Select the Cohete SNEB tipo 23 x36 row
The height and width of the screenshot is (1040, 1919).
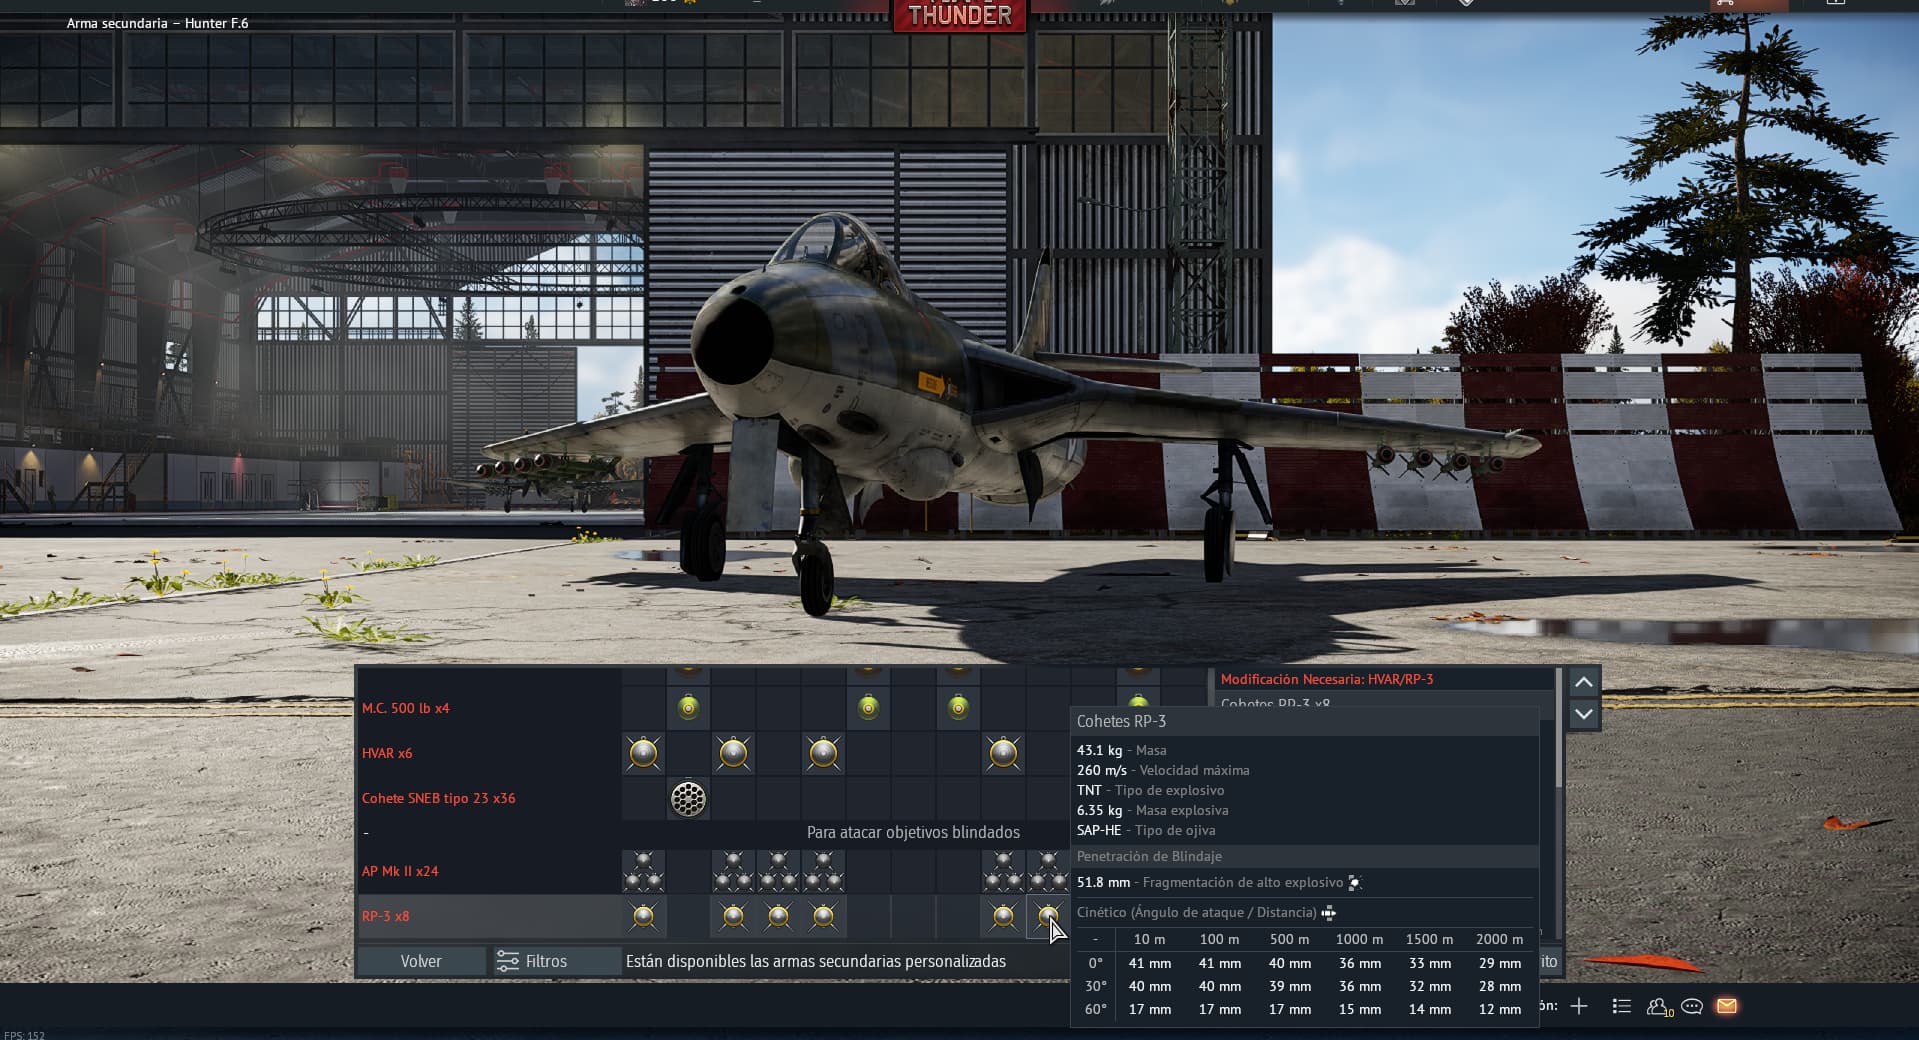click(439, 798)
